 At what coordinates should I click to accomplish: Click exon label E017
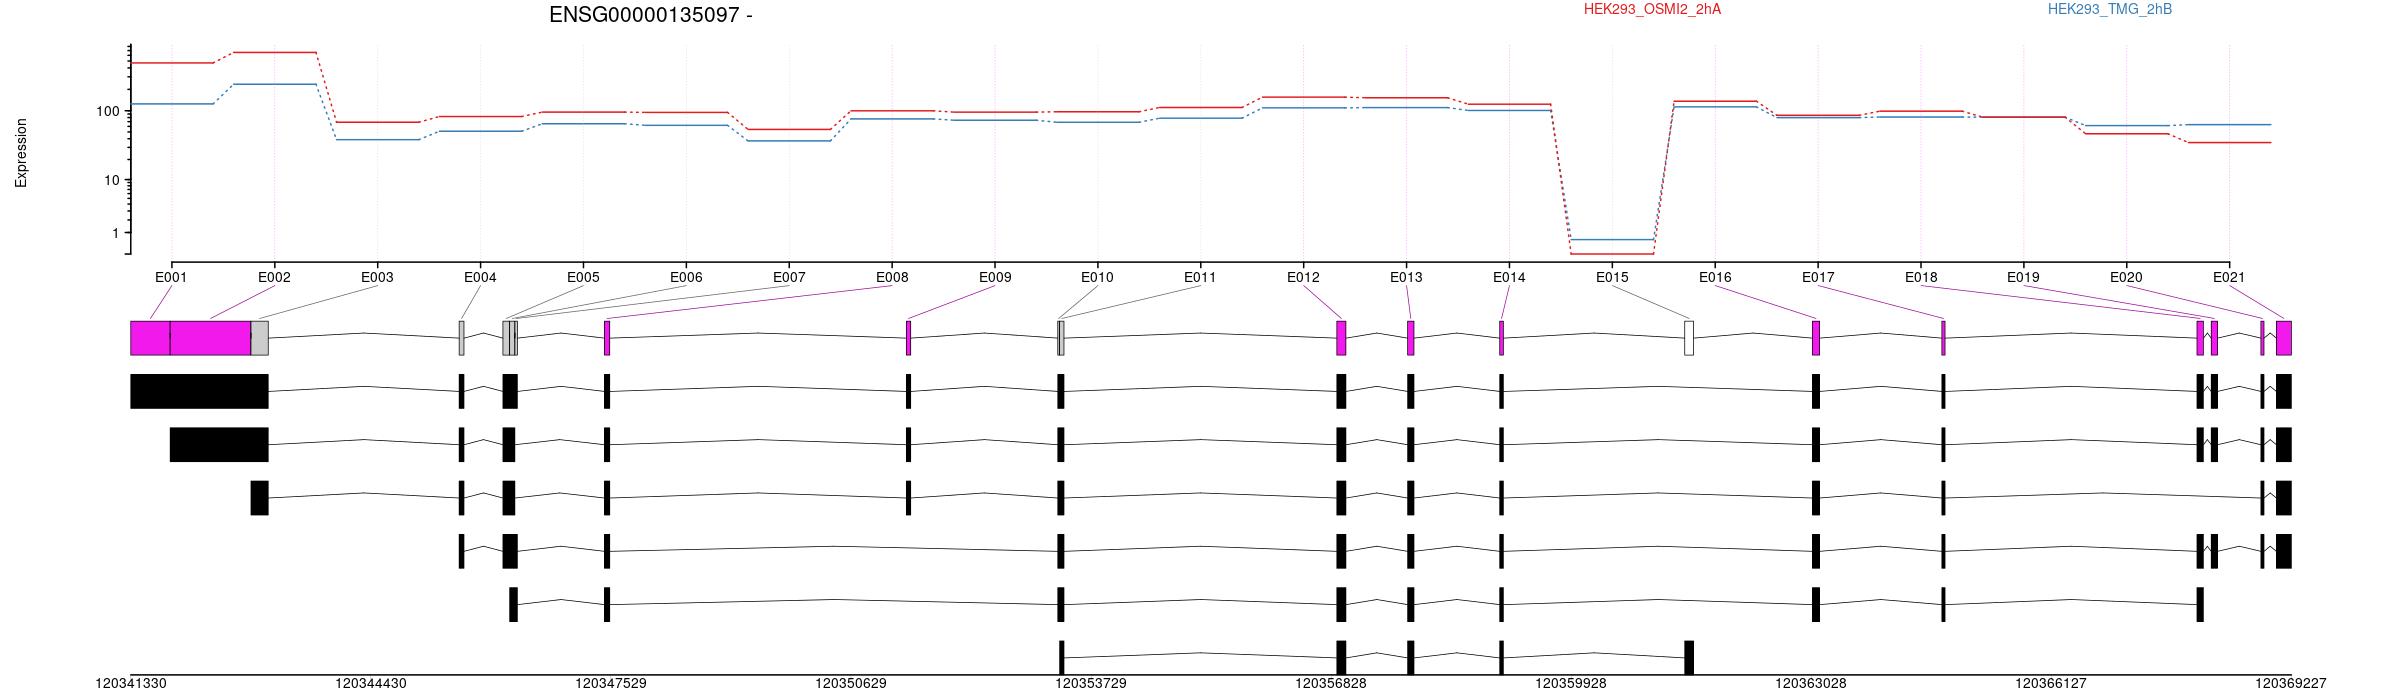pos(1818,277)
